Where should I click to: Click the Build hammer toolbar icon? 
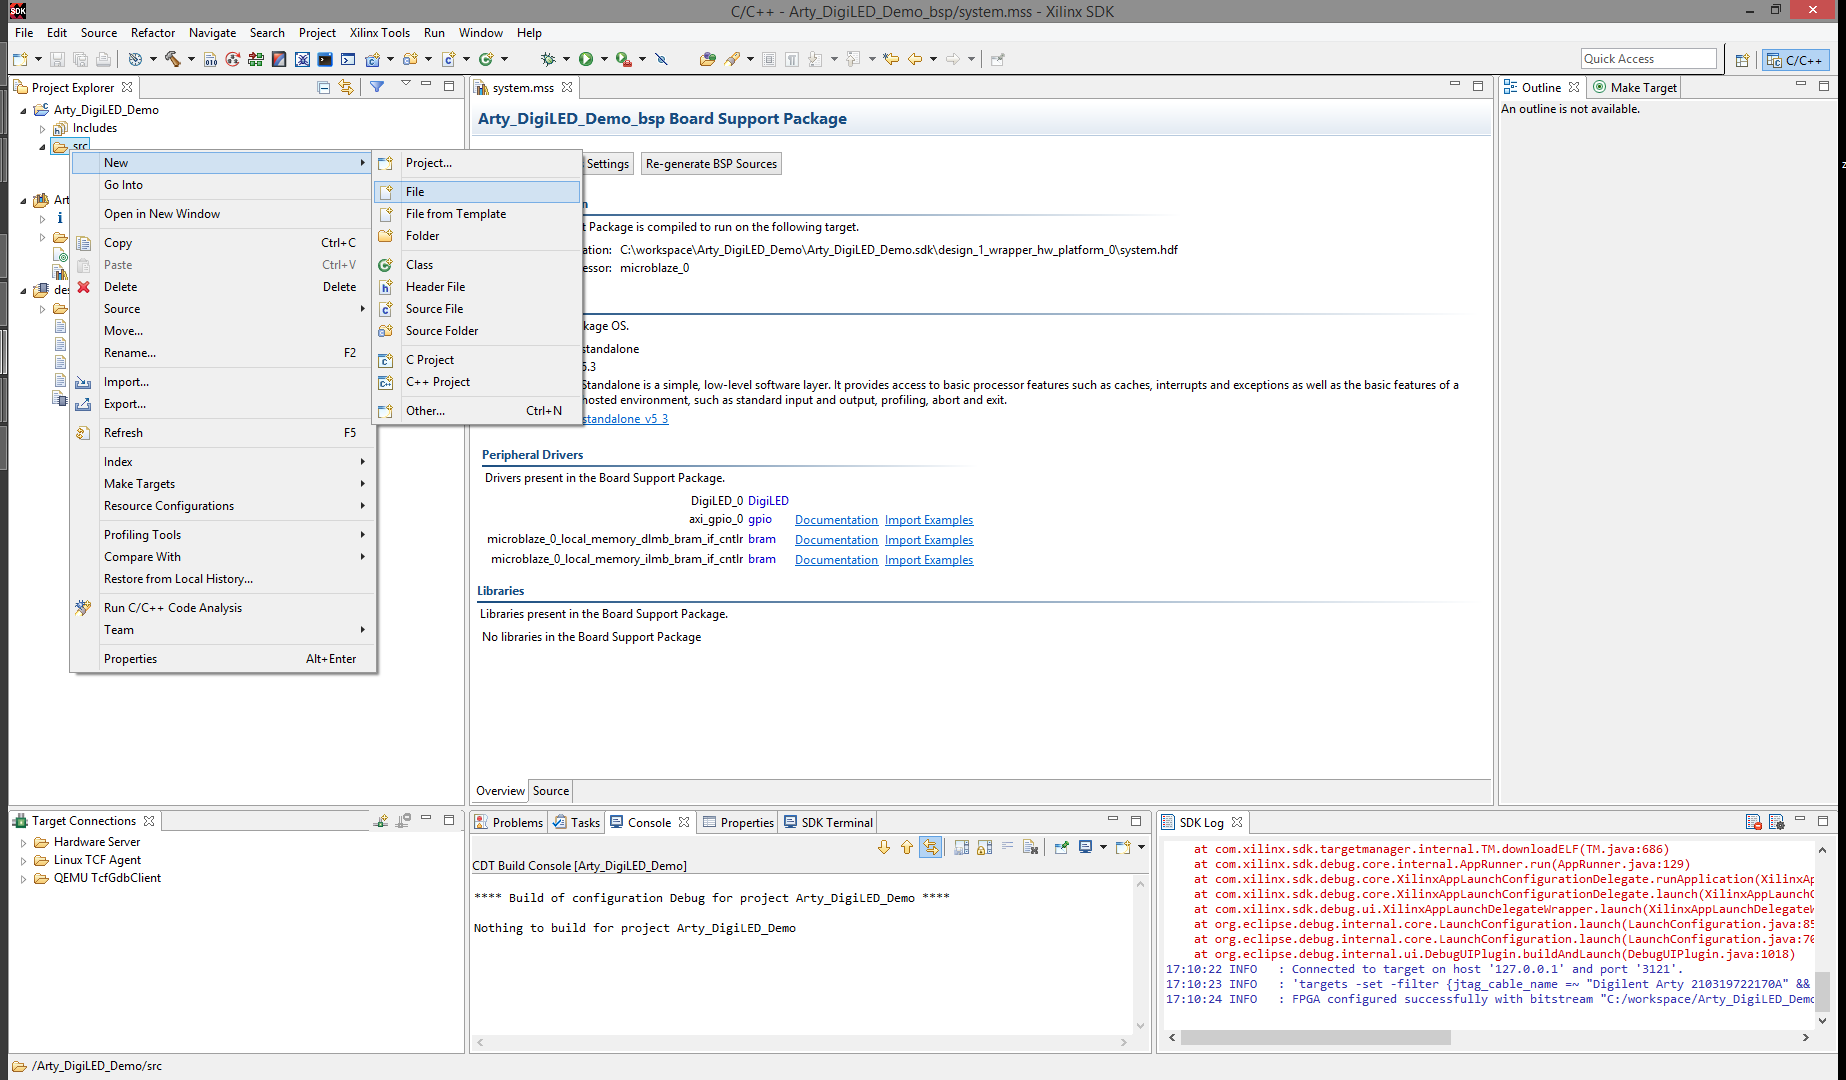click(x=172, y=59)
